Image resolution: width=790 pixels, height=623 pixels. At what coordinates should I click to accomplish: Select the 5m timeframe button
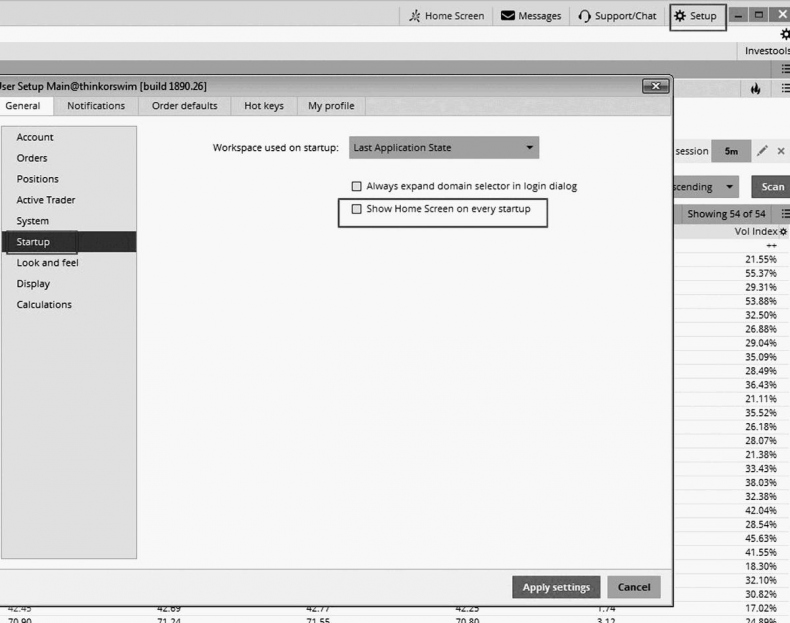tap(731, 151)
